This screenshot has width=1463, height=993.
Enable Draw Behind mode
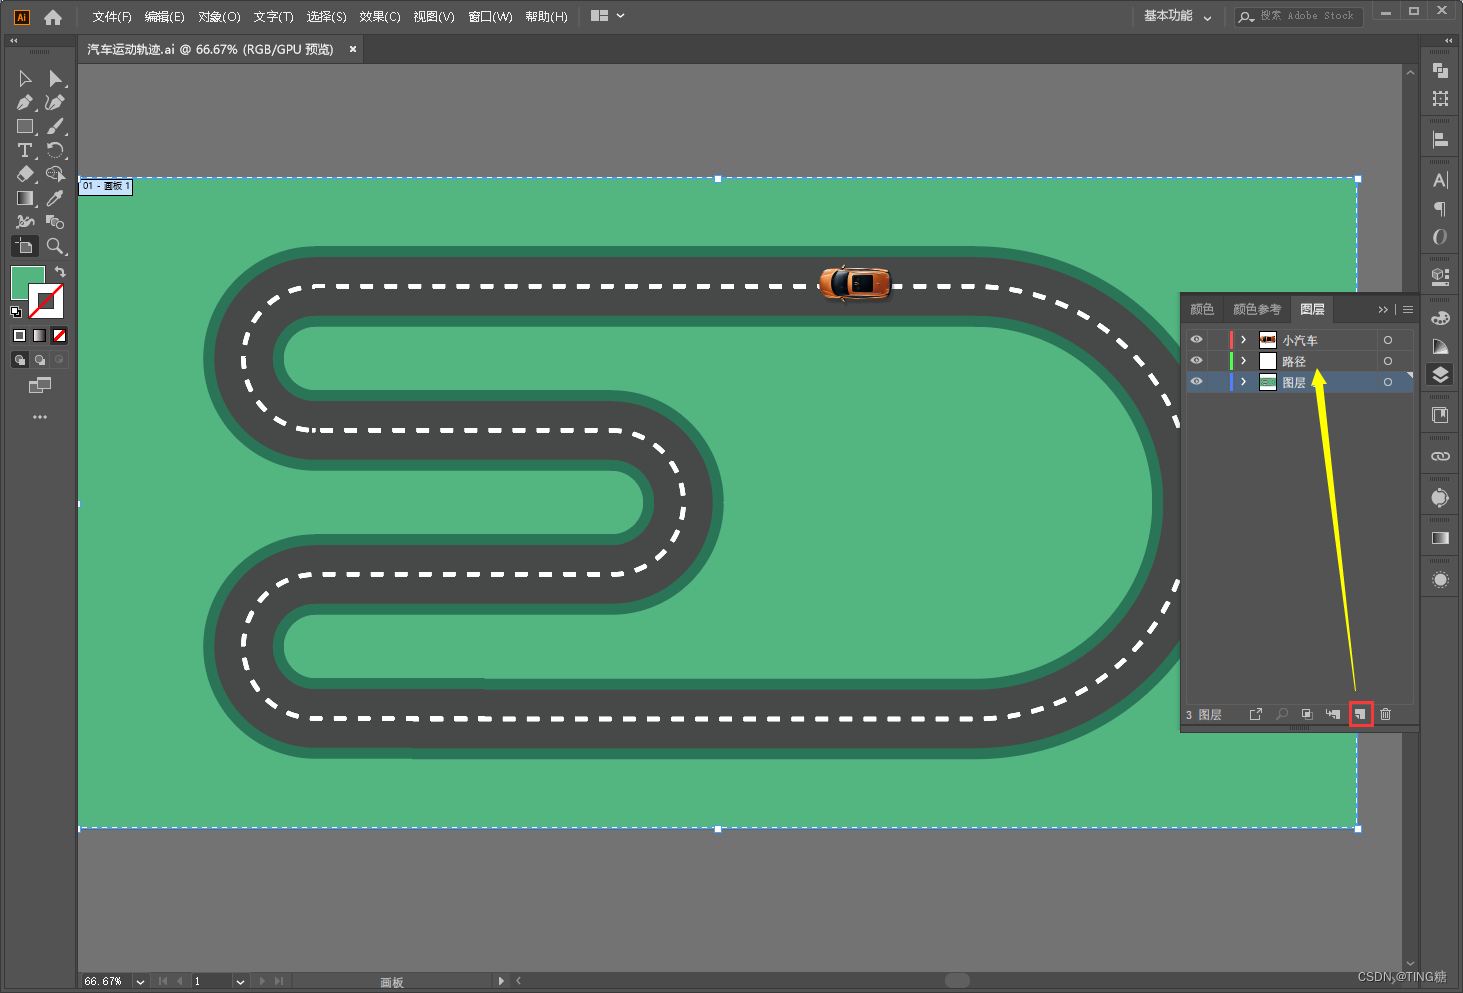(40, 359)
